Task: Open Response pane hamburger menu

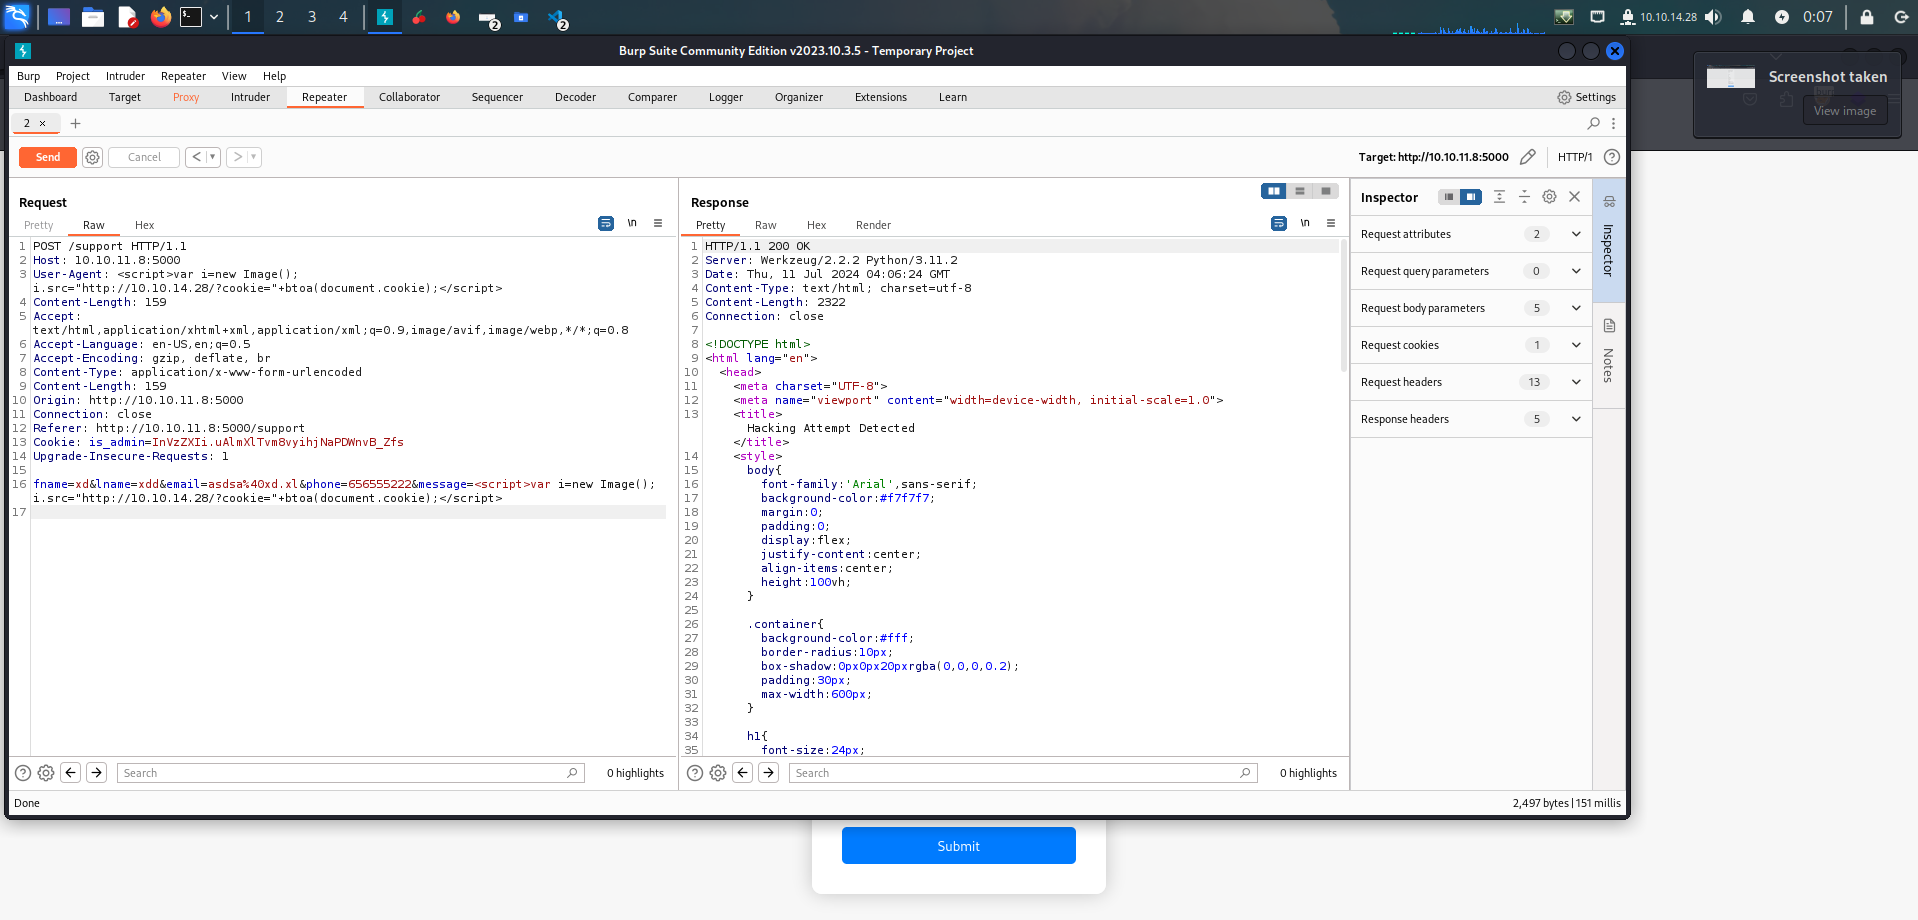Action: (1331, 223)
